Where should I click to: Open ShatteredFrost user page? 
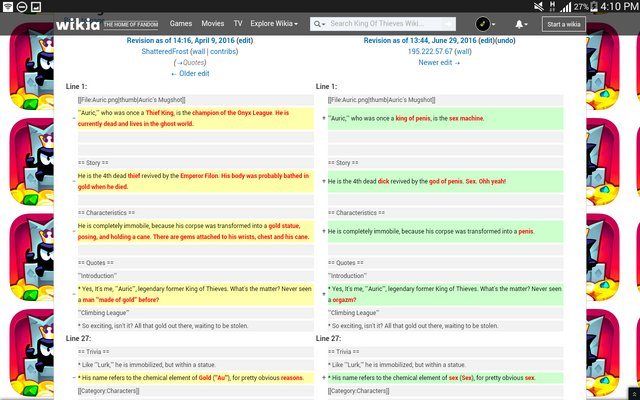click(x=165, y=51)
